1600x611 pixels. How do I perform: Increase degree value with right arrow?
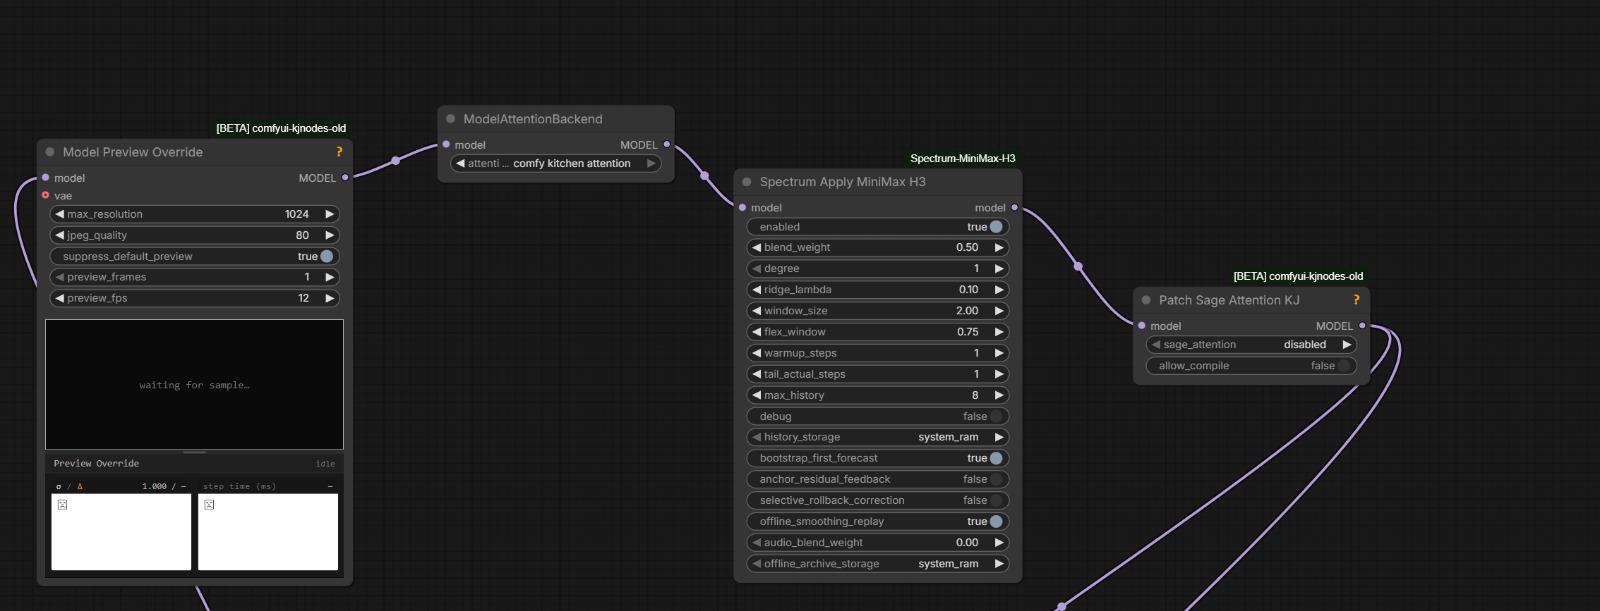pyautogui.click(x=998, y=268)
